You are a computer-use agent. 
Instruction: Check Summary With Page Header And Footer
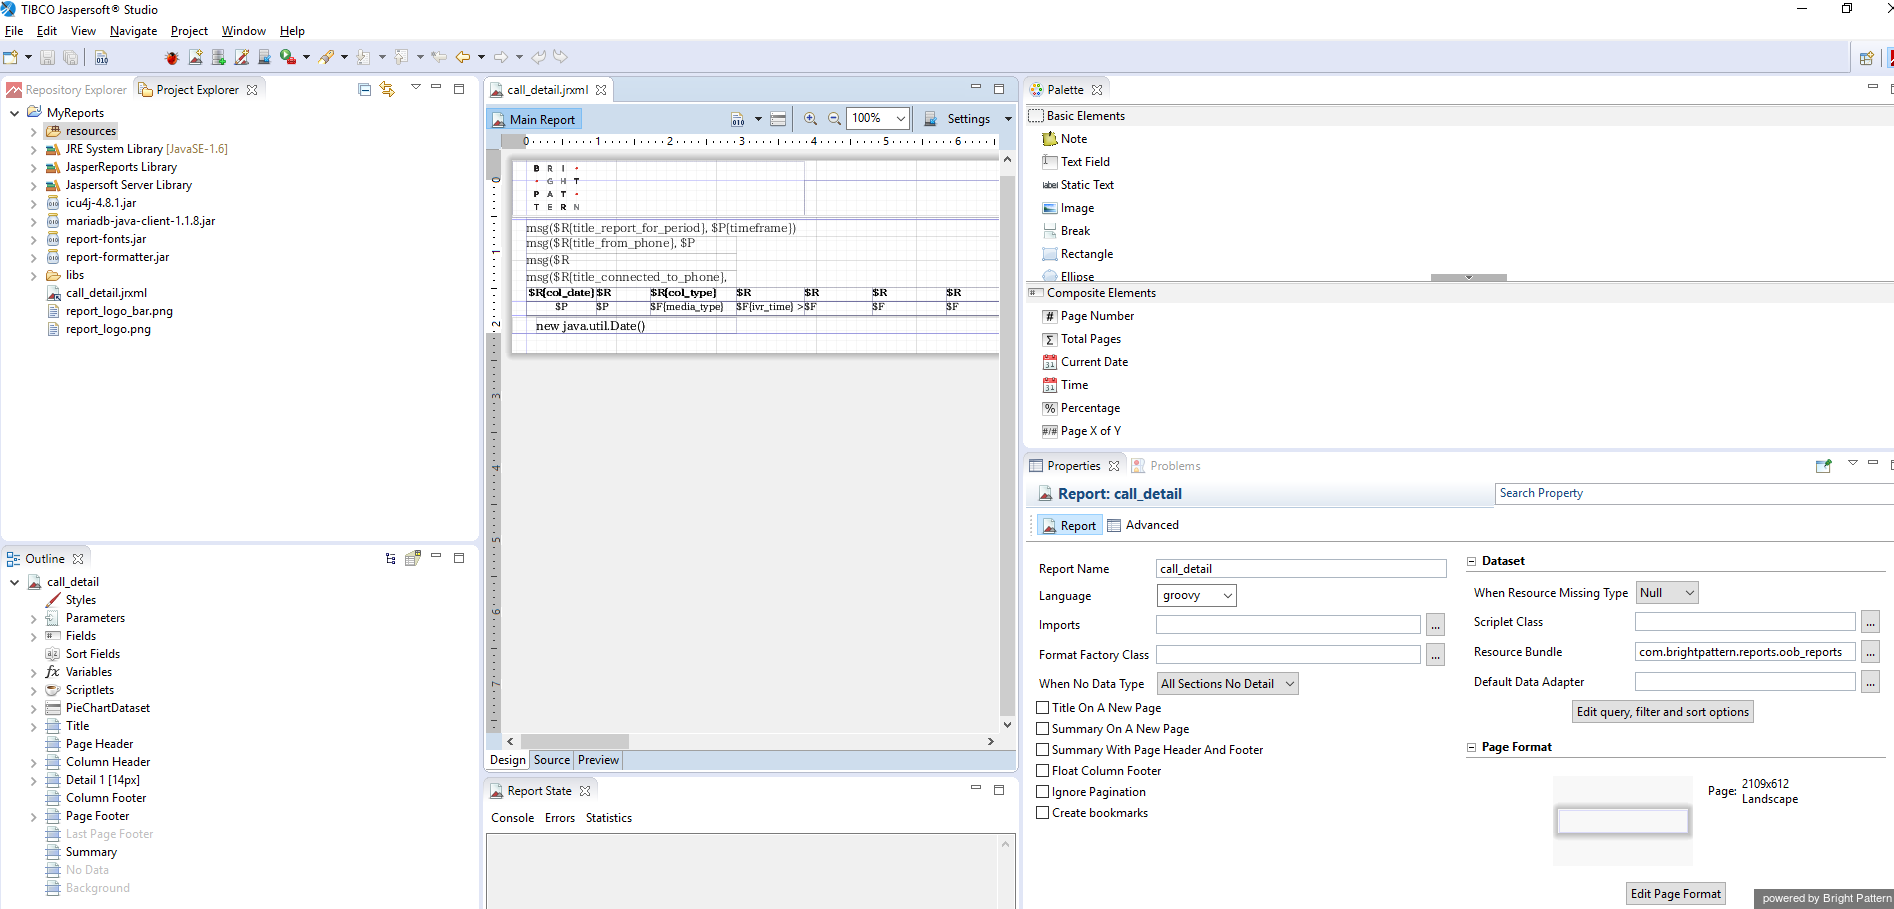coord(1043,750)
